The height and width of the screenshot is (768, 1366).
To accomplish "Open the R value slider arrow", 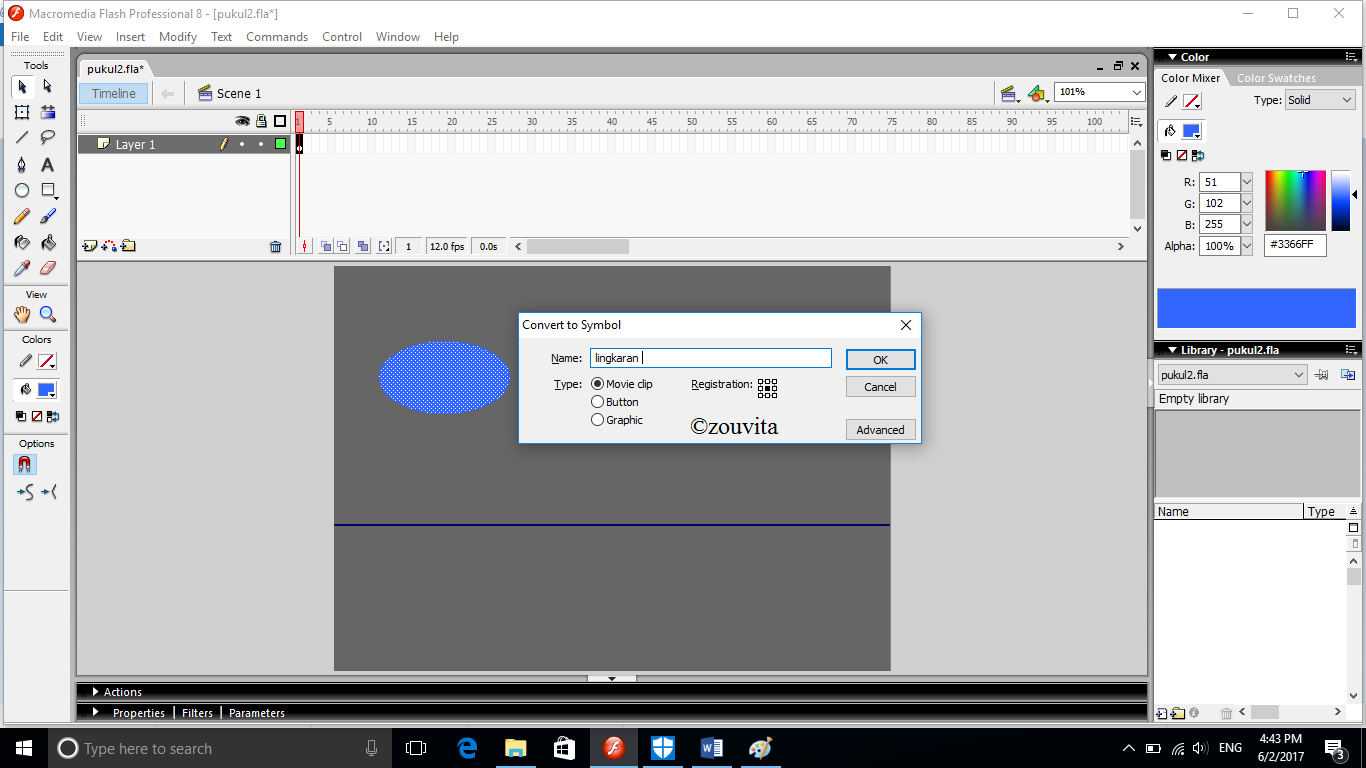I will click(1247, 182).
